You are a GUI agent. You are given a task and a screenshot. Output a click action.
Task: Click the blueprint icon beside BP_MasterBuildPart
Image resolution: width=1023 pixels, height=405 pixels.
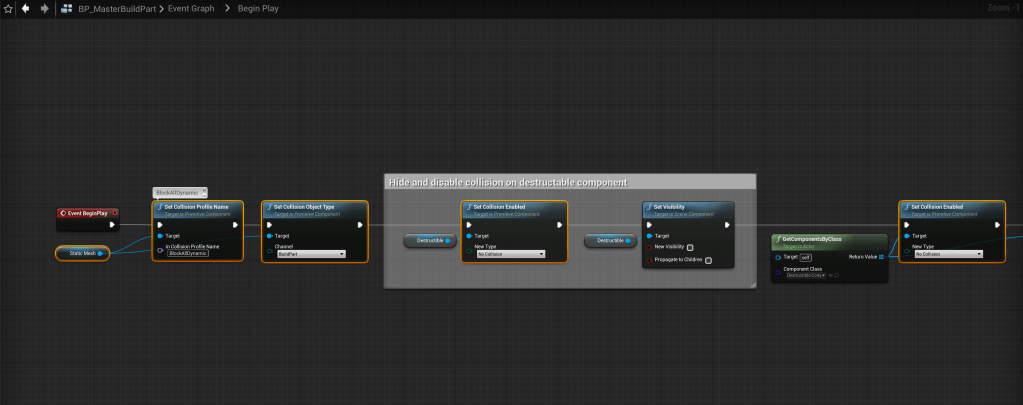click(x=66, y=8)
